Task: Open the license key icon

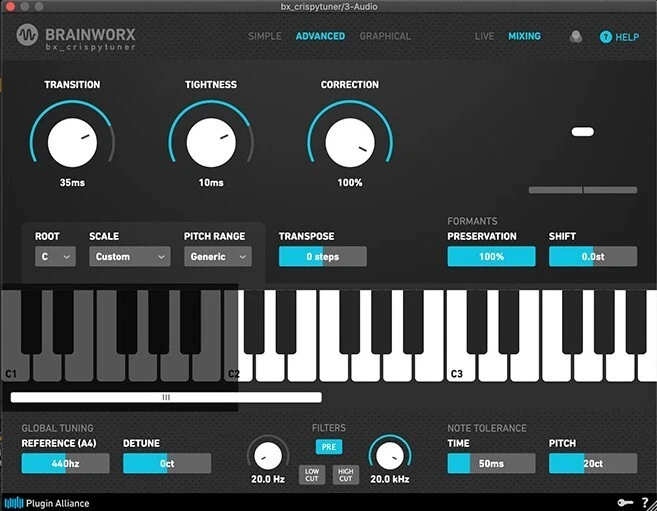Action: pyautogui.click(x=625, y=502)
